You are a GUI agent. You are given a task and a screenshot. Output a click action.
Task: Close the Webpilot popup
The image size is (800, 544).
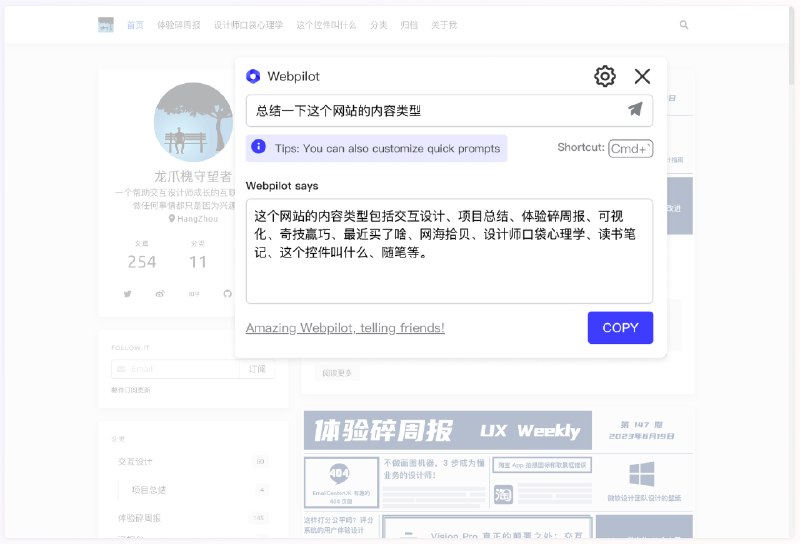tap(642, 76)
